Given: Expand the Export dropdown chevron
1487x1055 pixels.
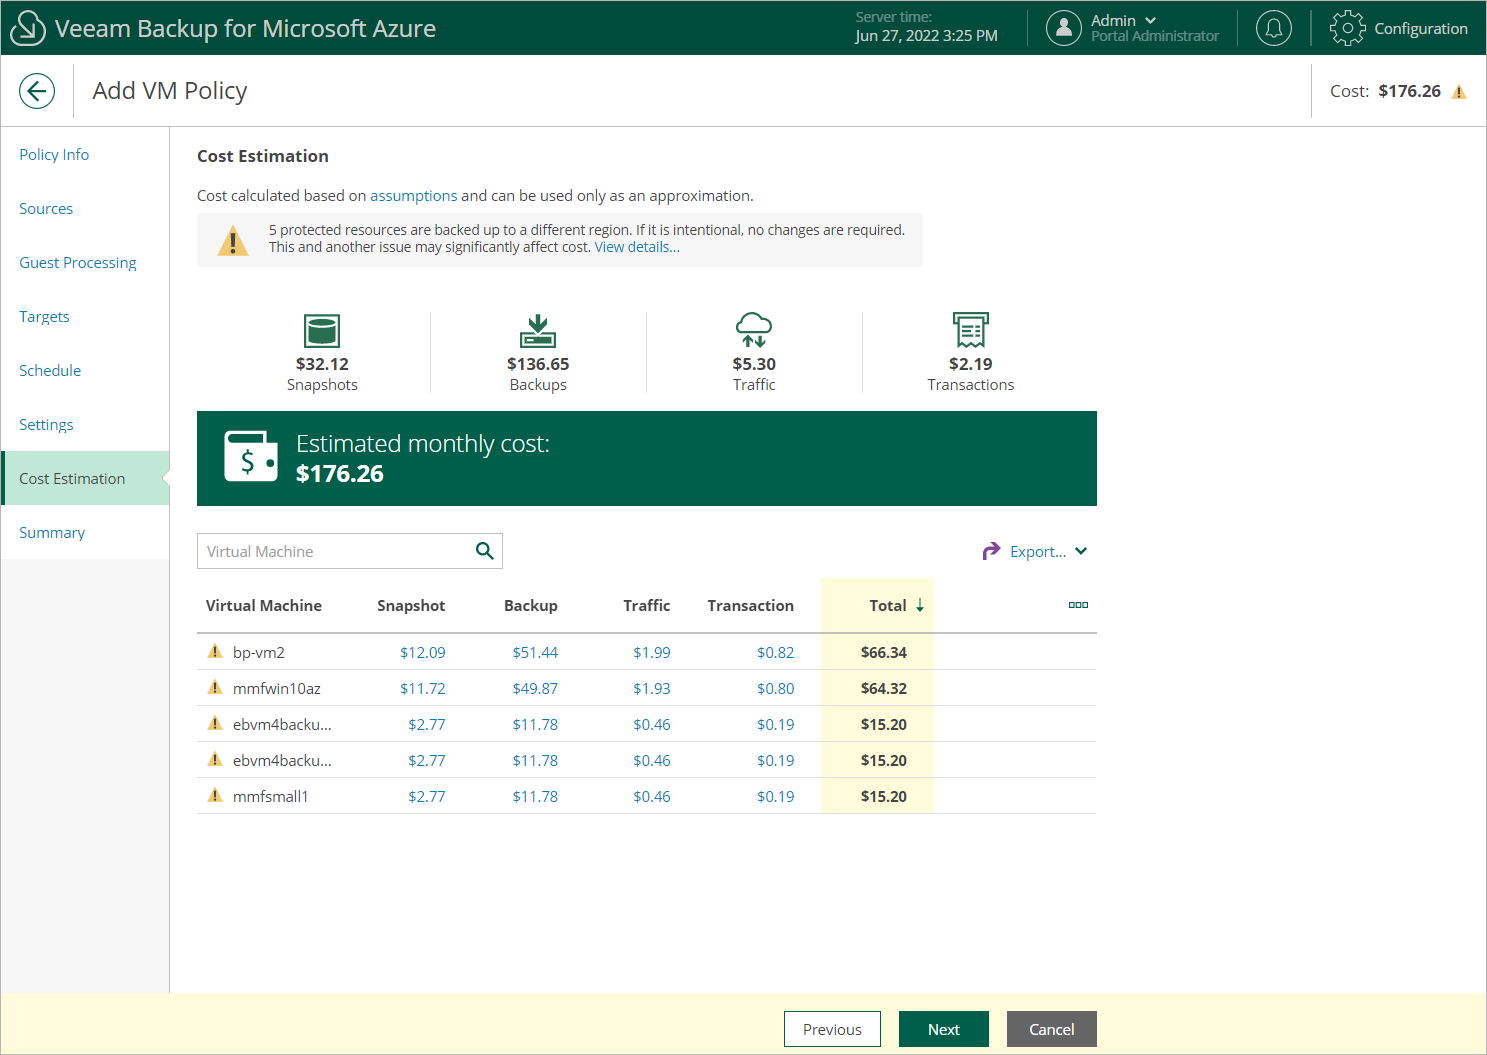Looking at the screenshot, I should [x=1081, y=551].
